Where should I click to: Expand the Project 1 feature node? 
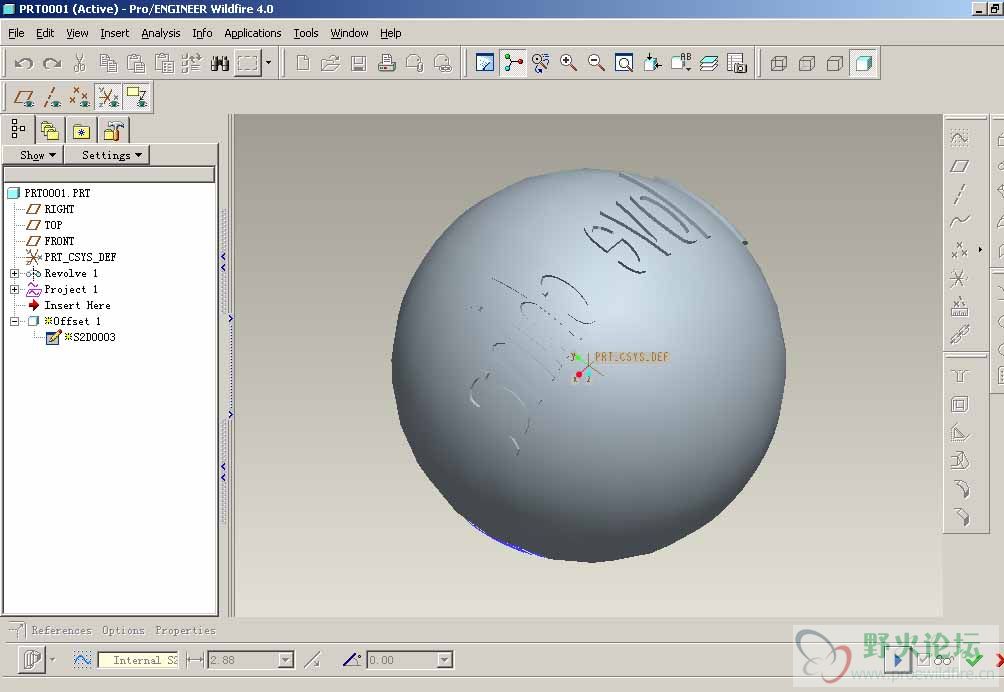(14, 289)
